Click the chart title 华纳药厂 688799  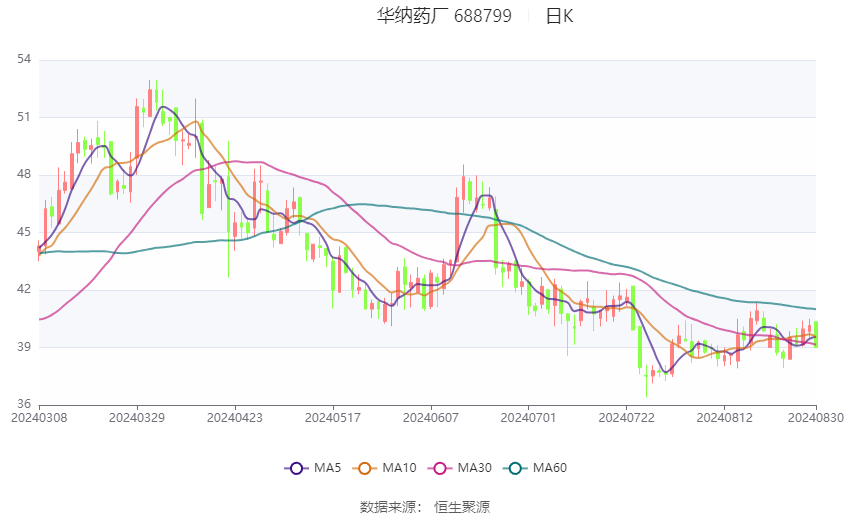pyautogui.click(x=444, y=16)
